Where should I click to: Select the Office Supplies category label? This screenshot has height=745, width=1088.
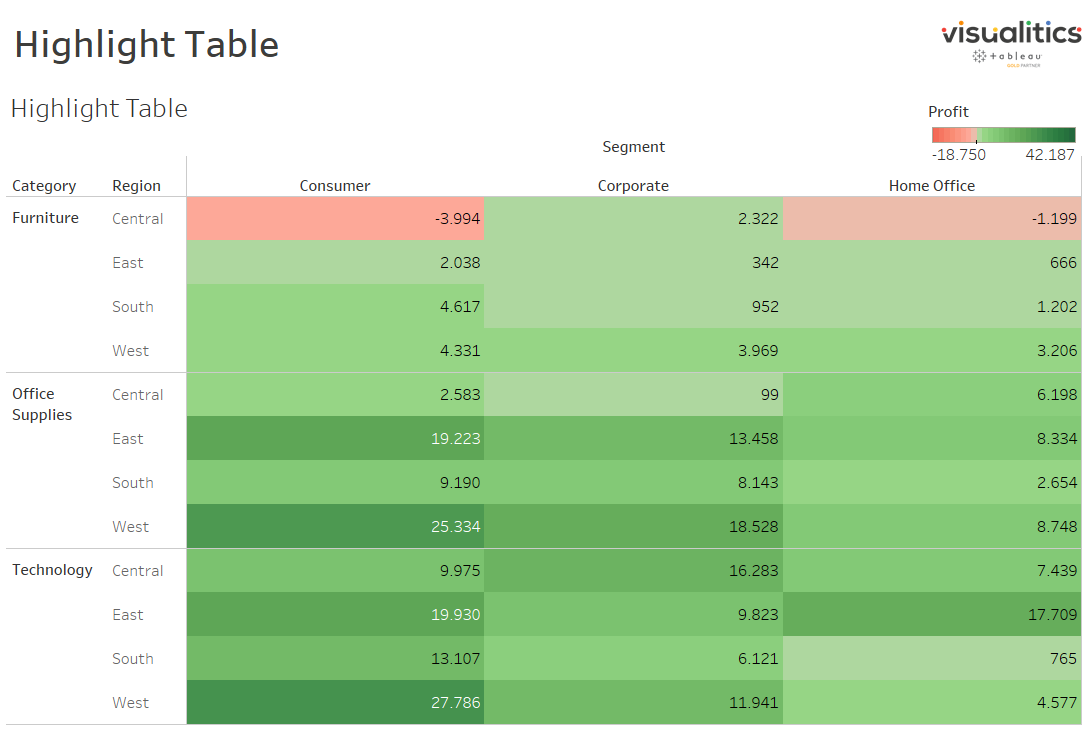click(x=40, y=404)
